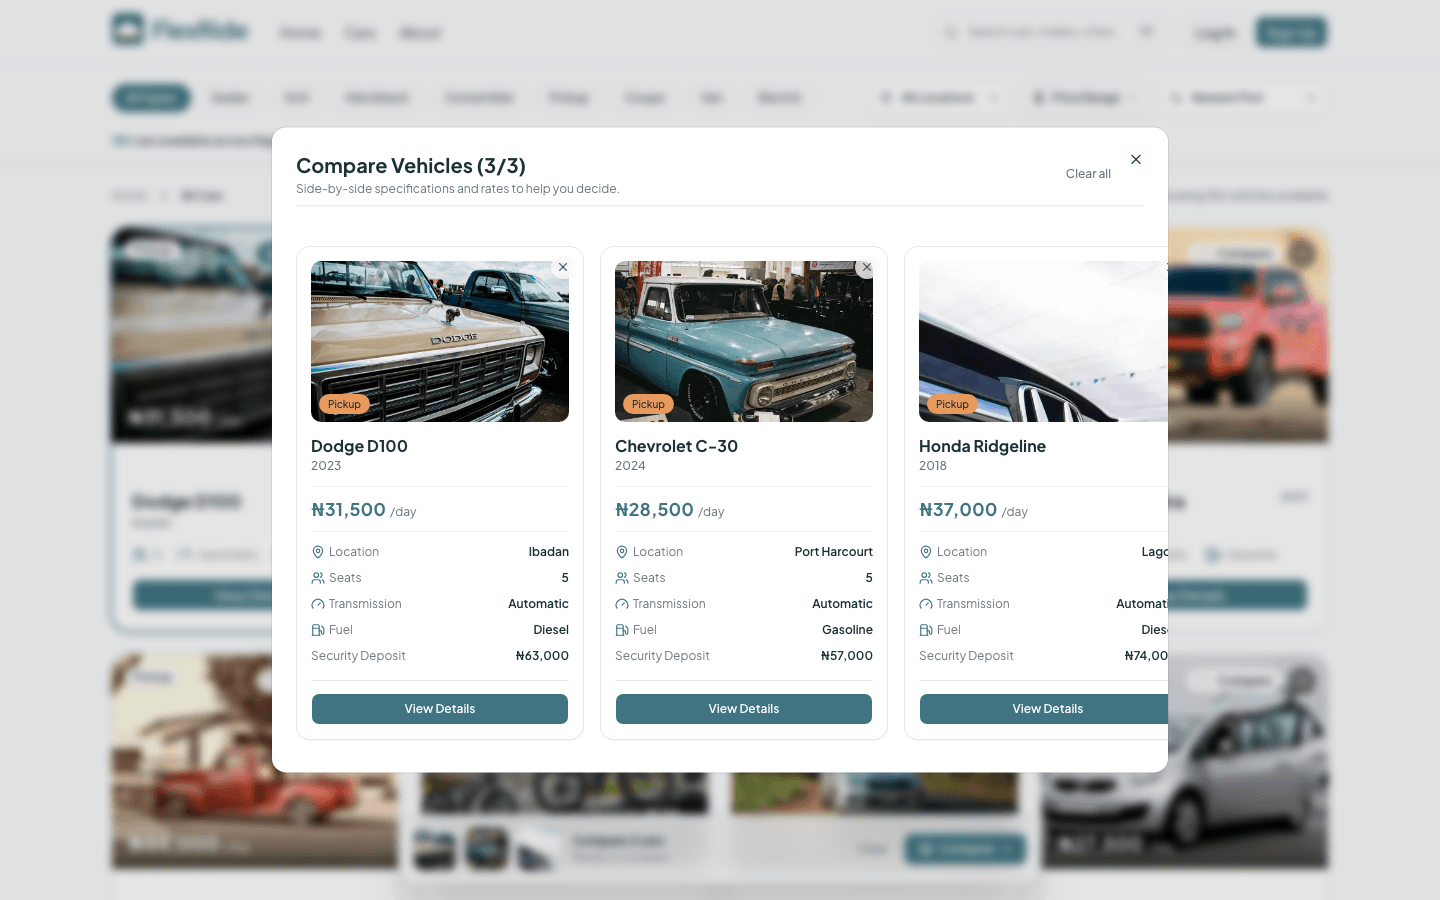This screenshot has height=900, width=1440.
Task: Open View Details for Dodge D100
Action: 440,709
